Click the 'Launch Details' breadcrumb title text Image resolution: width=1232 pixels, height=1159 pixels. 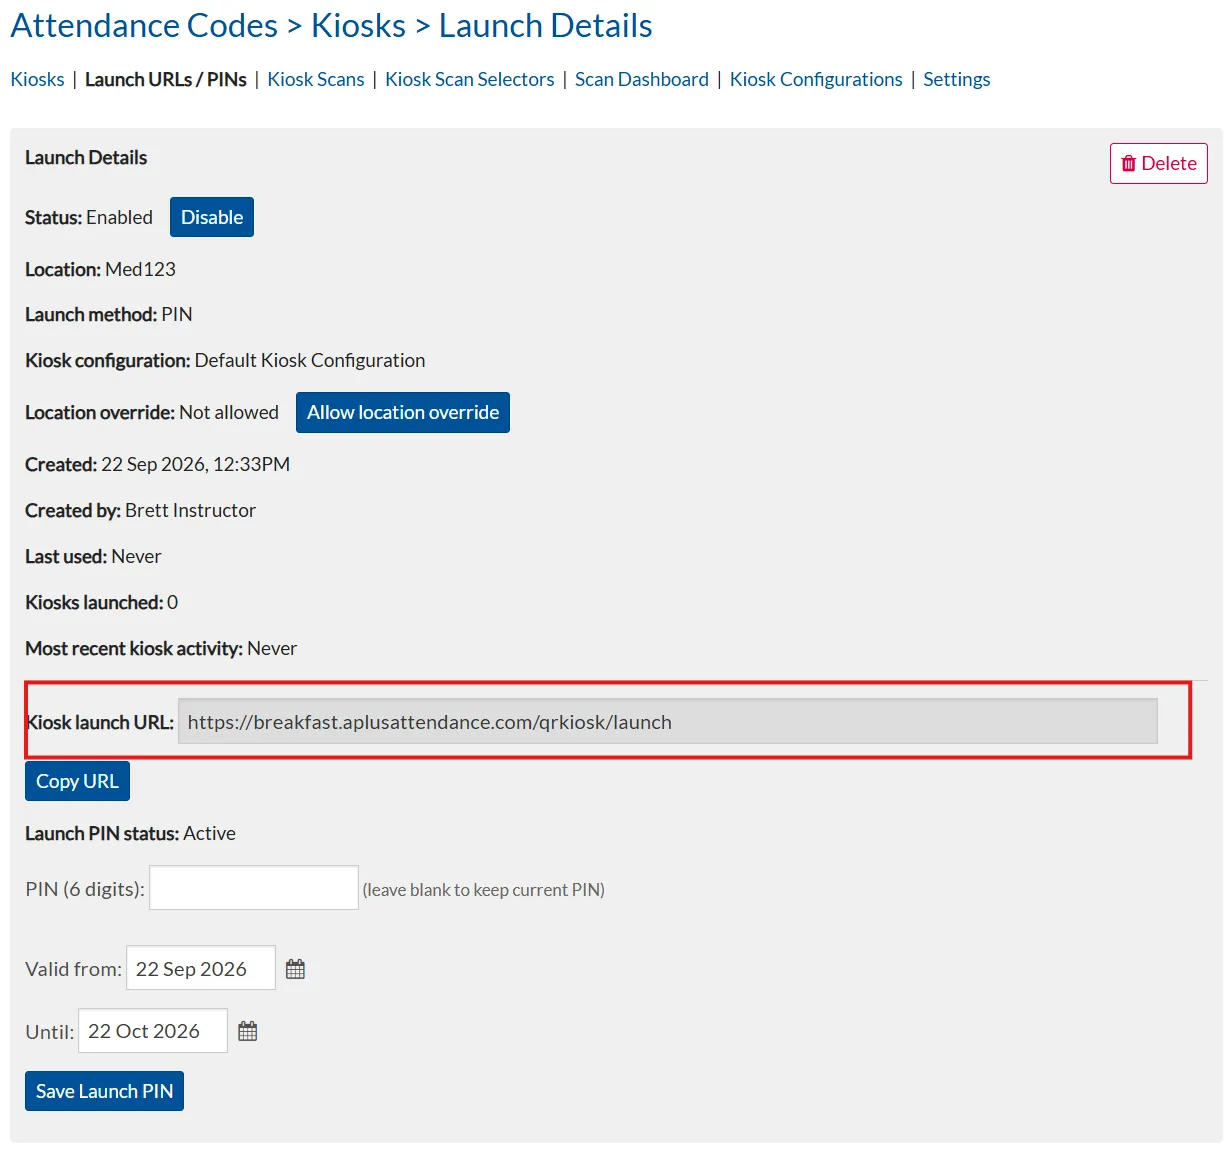pyautogui.click(x=546, y=25)
